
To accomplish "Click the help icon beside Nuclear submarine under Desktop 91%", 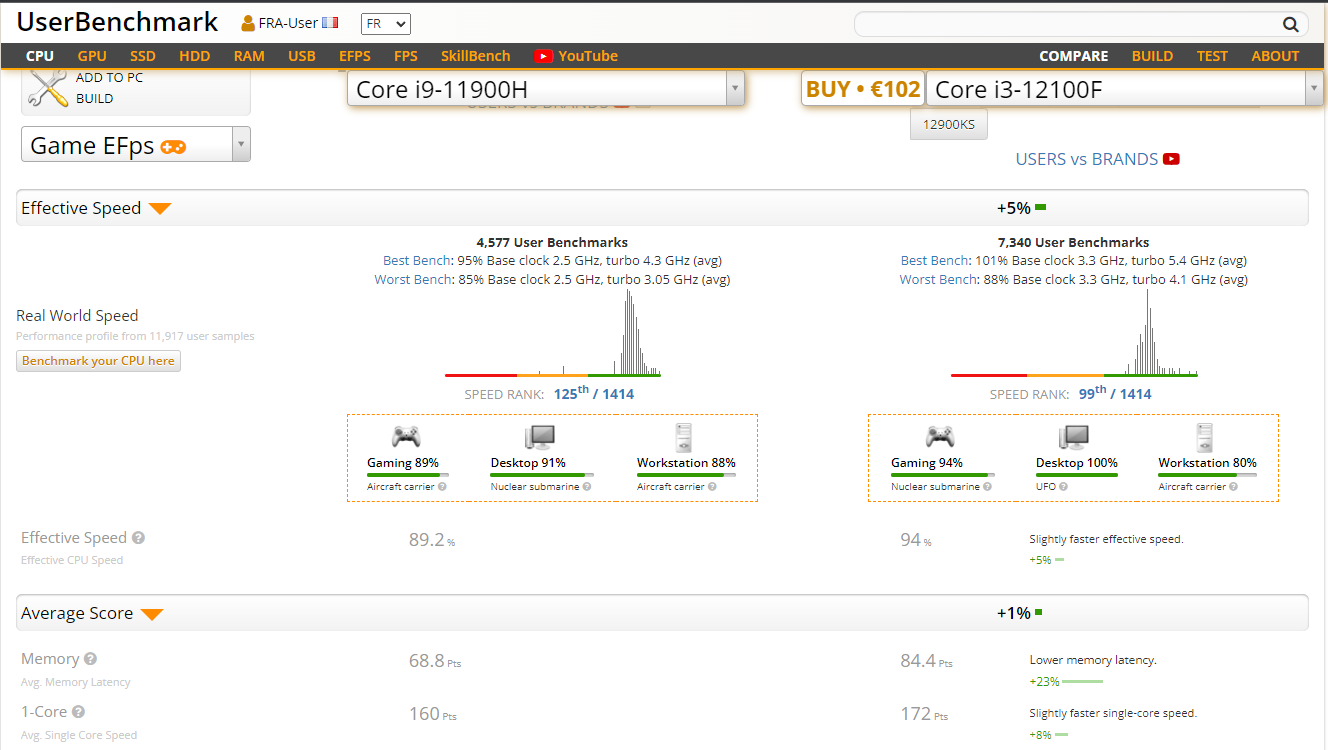I will tap(587, 487).
